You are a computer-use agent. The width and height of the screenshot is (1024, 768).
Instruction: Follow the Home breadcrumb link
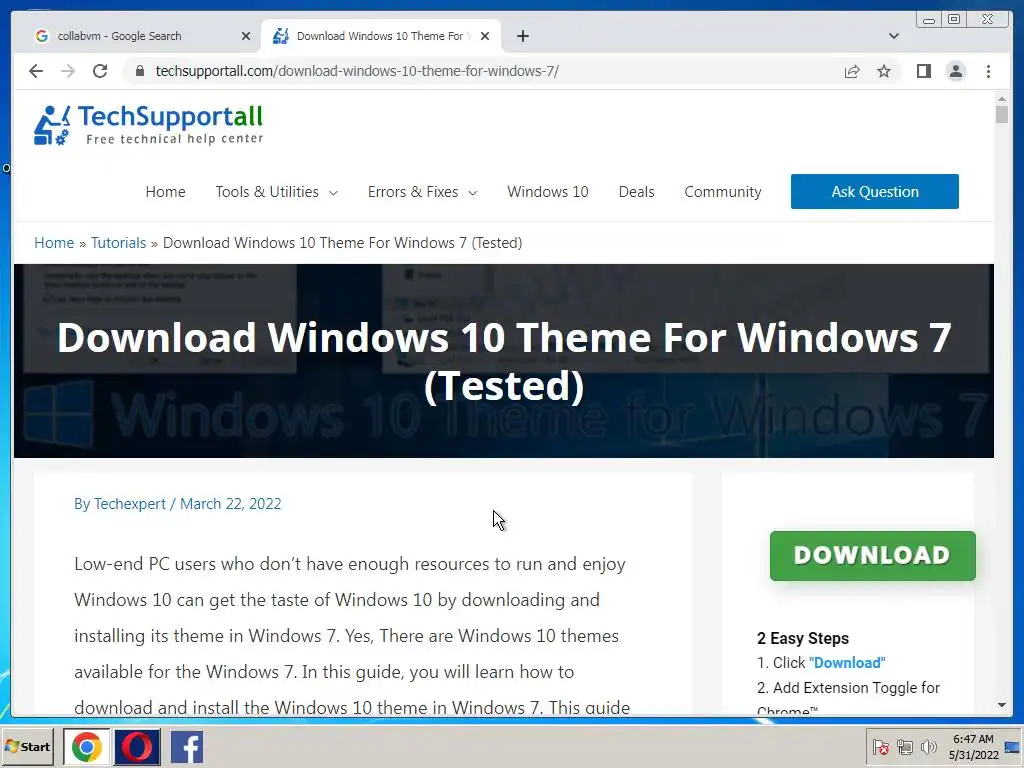click(x=54, y=243)
